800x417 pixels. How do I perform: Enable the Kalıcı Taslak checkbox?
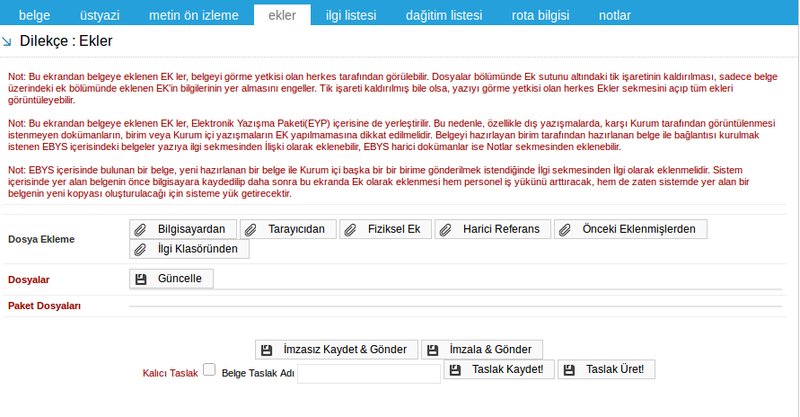209,370
